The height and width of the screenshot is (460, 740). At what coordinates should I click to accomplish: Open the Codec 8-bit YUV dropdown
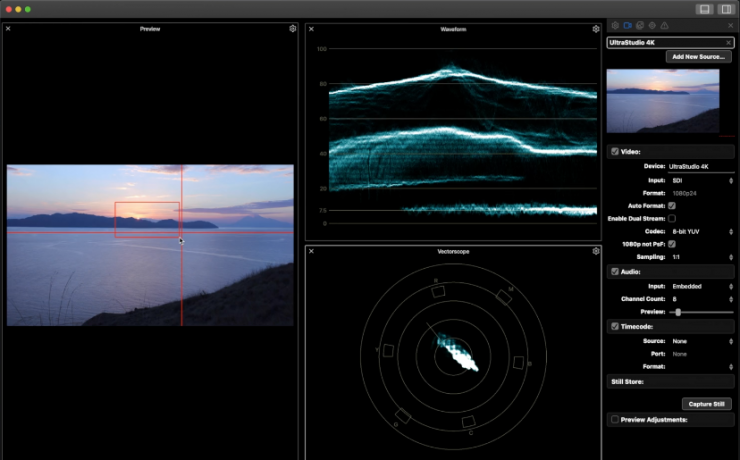point(700,231)
